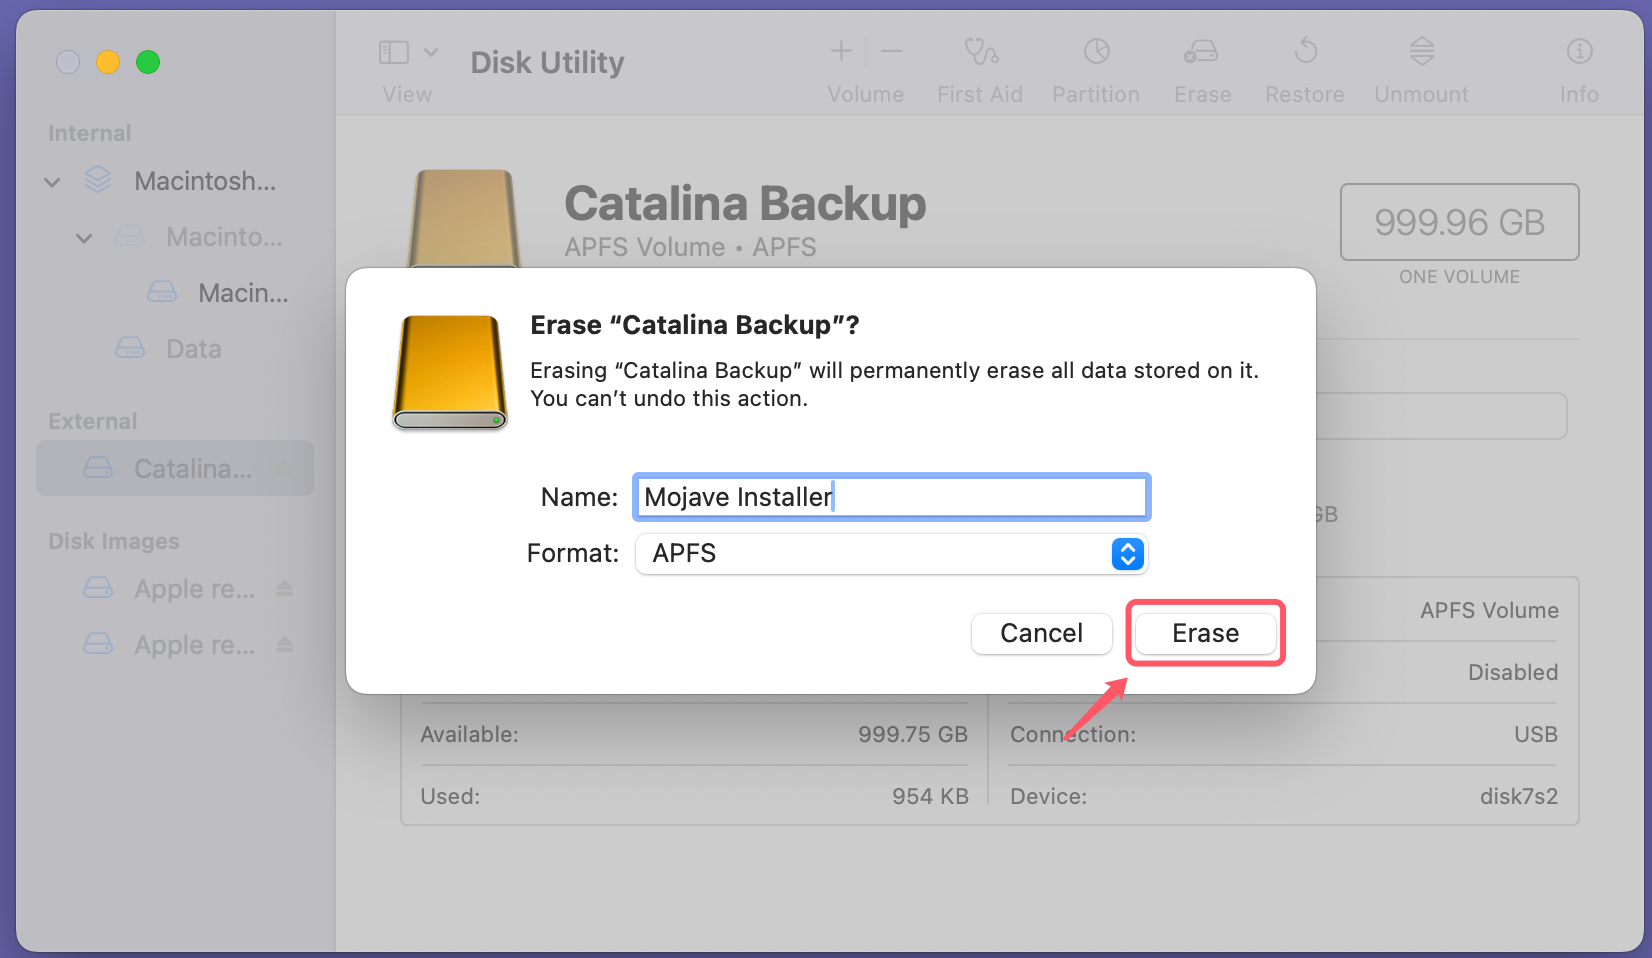Click the sidebar View toggle icon
The height and width of the screenshot is (958, 1652).
(393, 51)
